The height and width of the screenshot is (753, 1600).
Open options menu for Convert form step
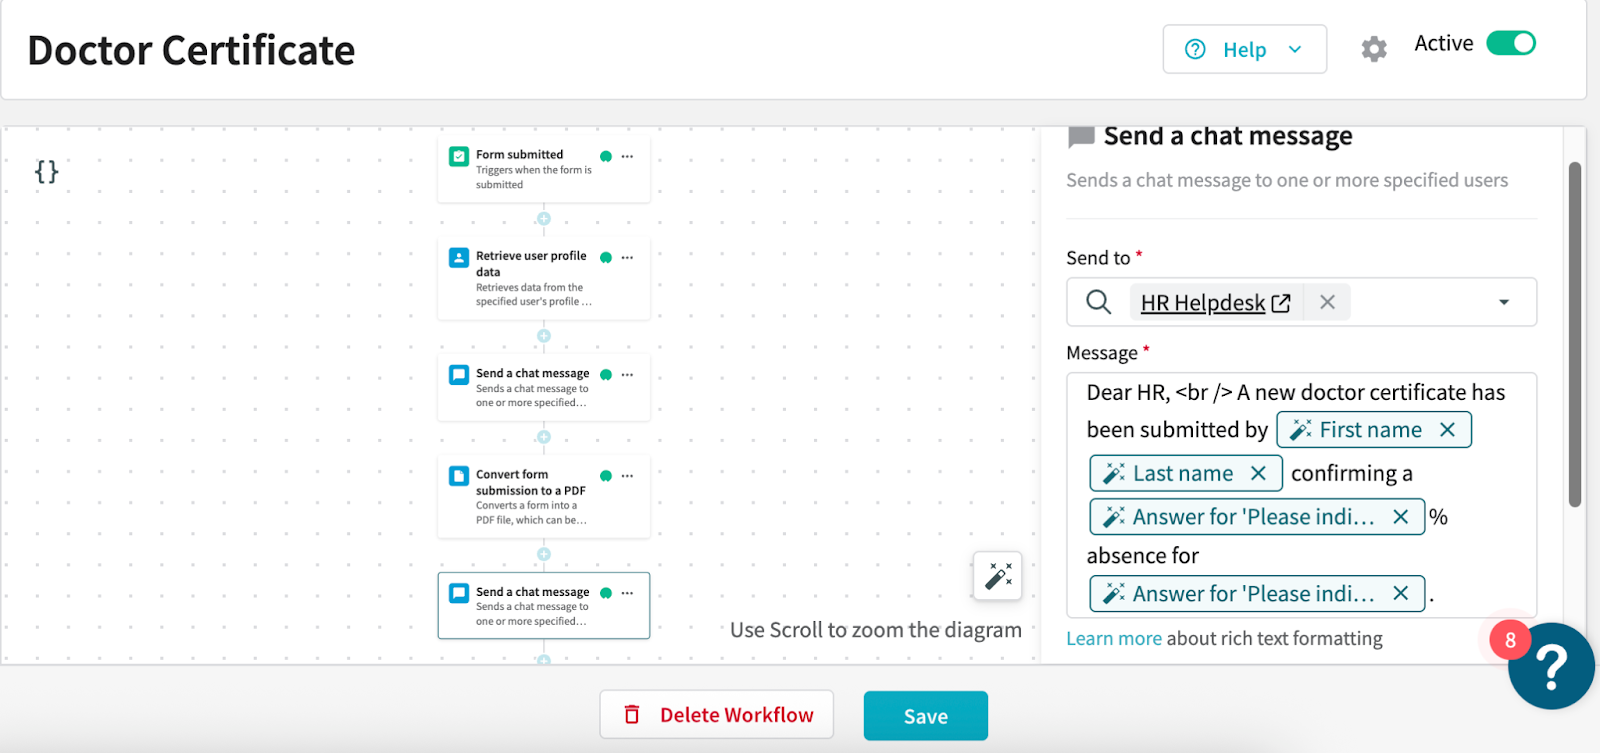[627, 476]
